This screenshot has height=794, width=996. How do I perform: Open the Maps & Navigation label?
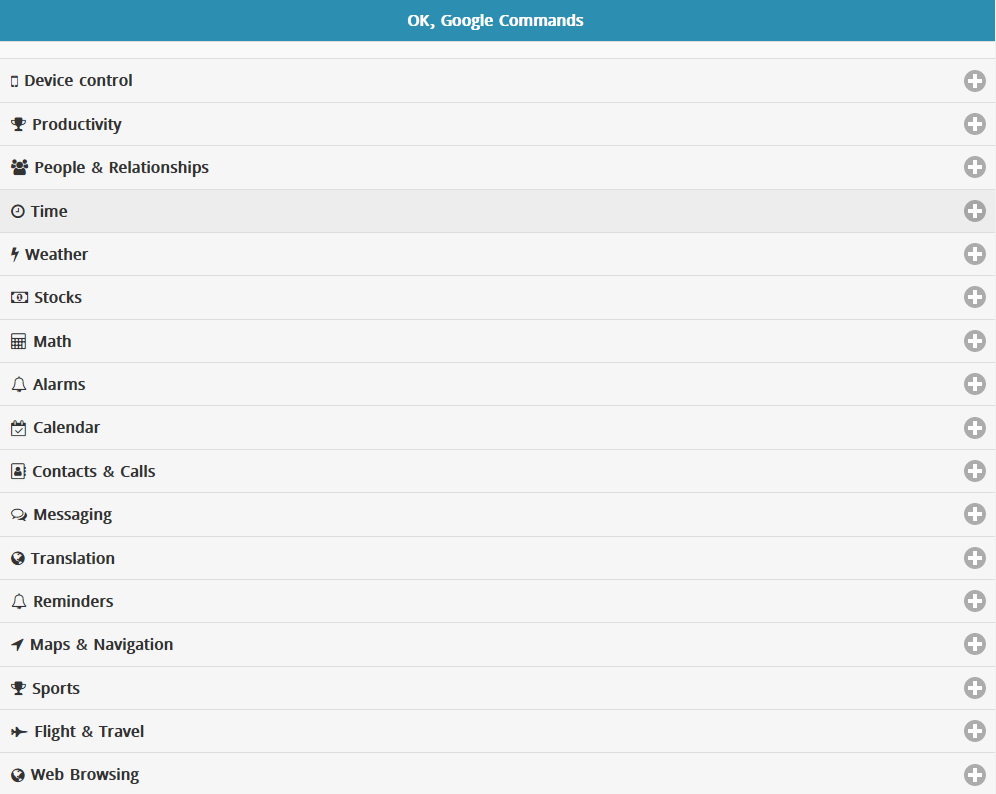102,645
